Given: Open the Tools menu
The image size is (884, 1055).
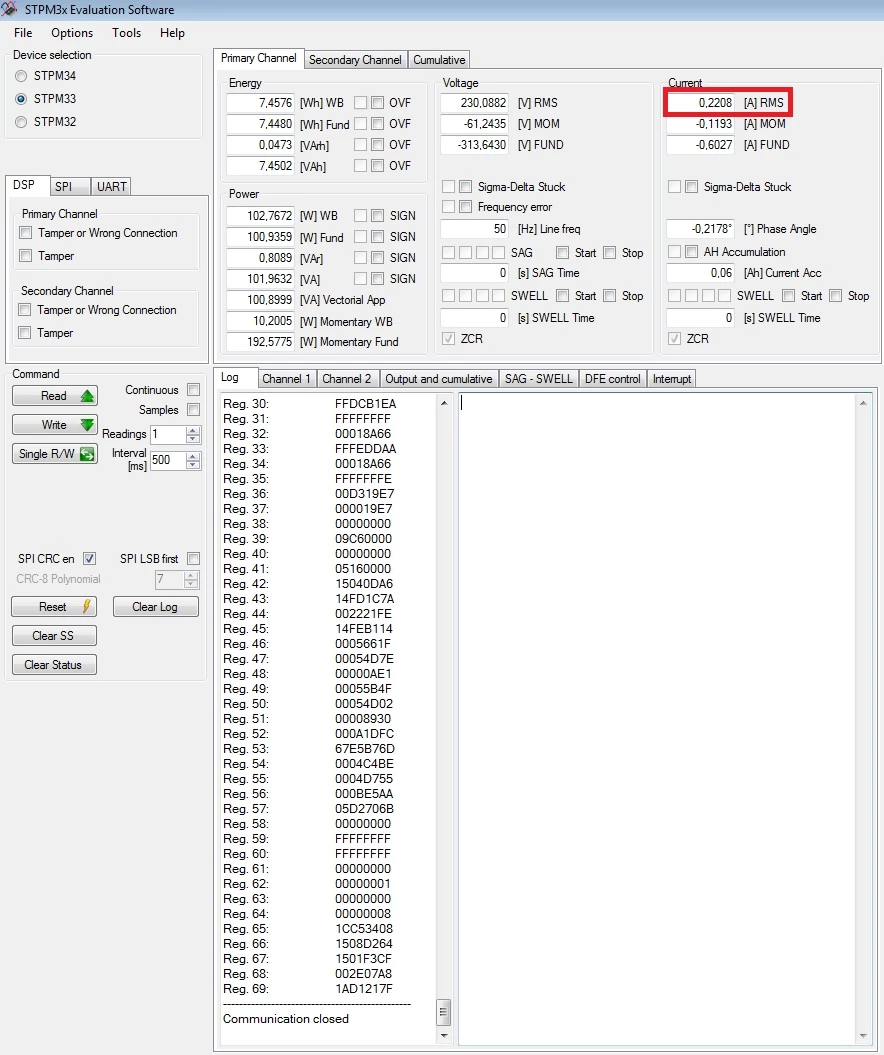Looking at the screenshot, I should 126,33.
